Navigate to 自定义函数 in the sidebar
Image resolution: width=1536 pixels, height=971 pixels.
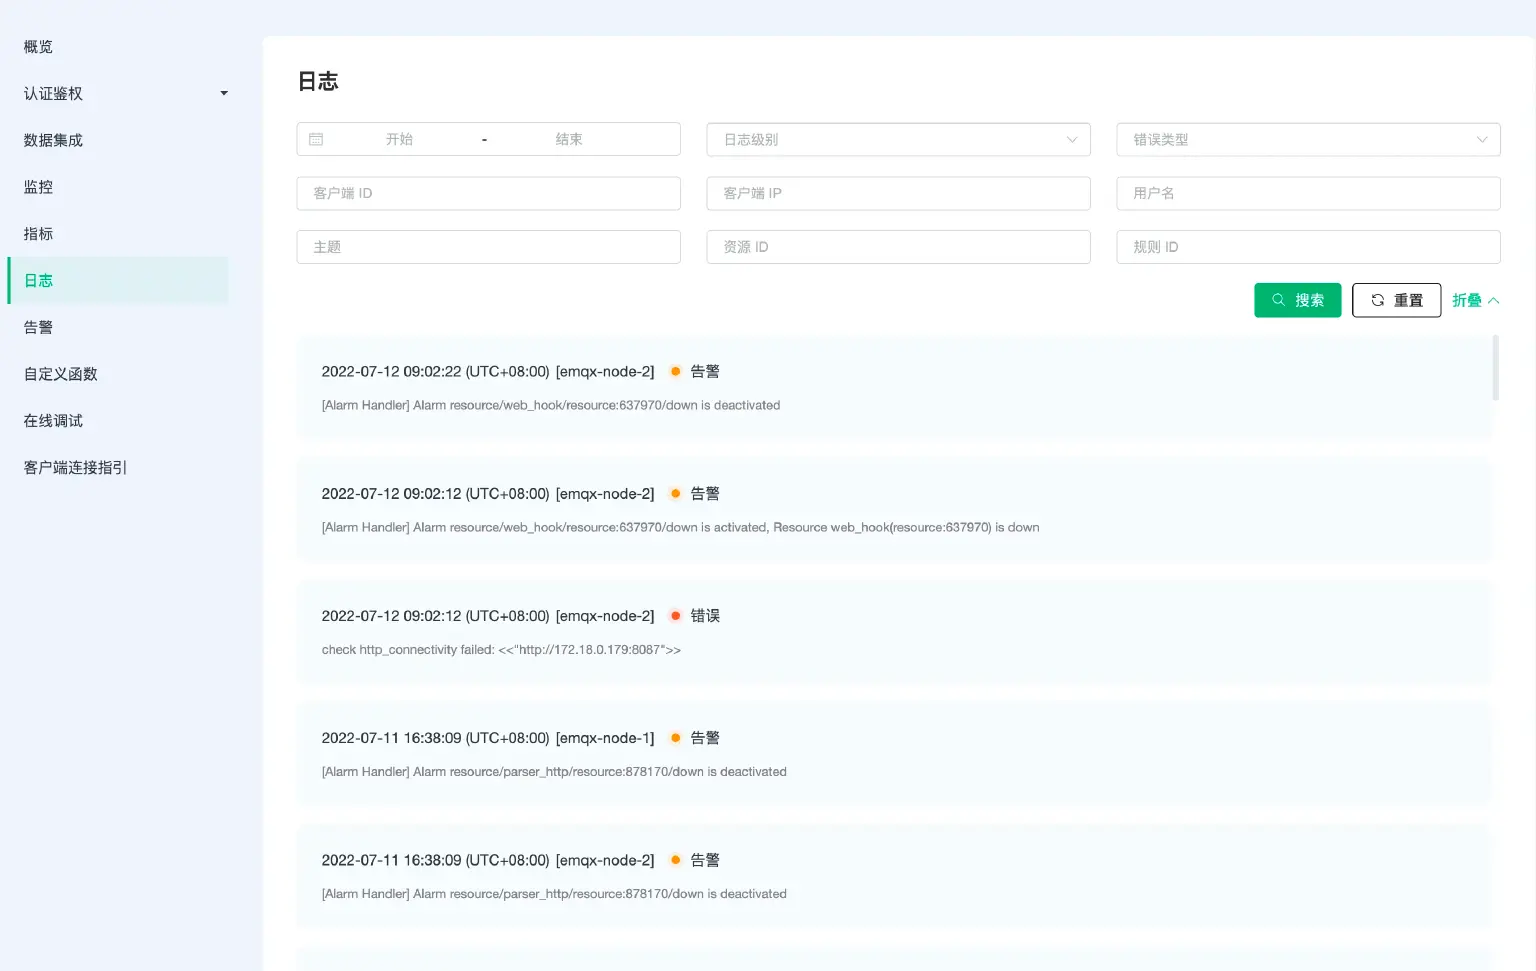pyautogui.click(x=61, y=374)
